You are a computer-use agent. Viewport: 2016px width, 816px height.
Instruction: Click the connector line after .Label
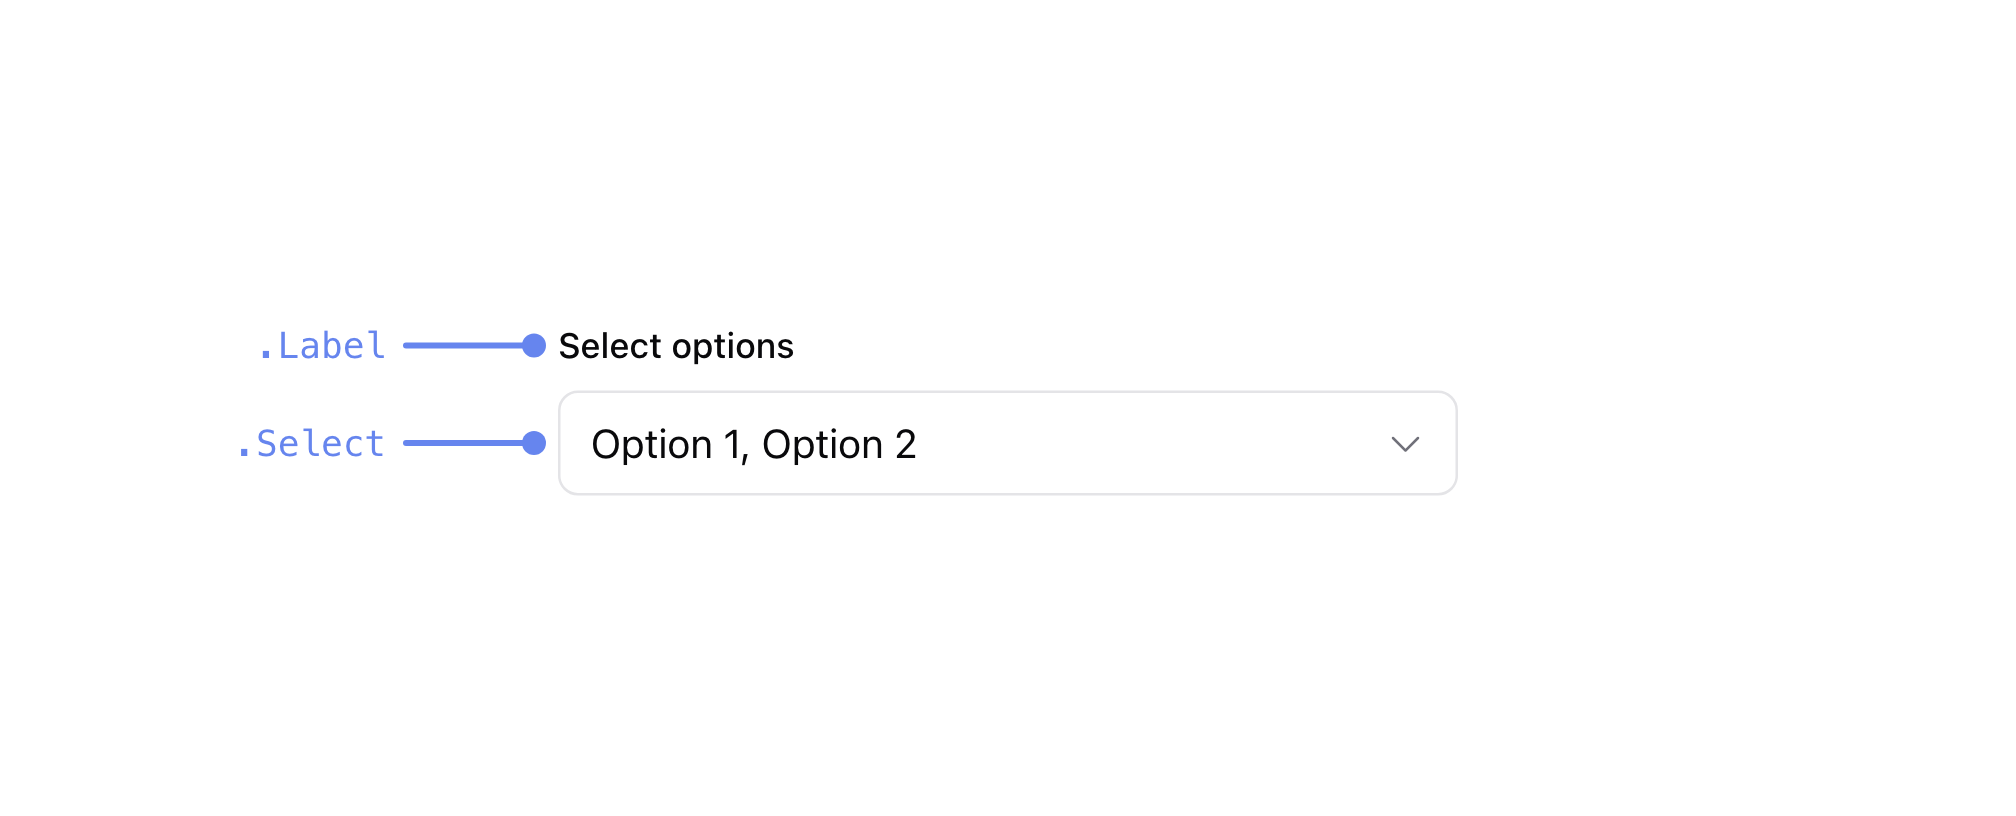point(462,346)
